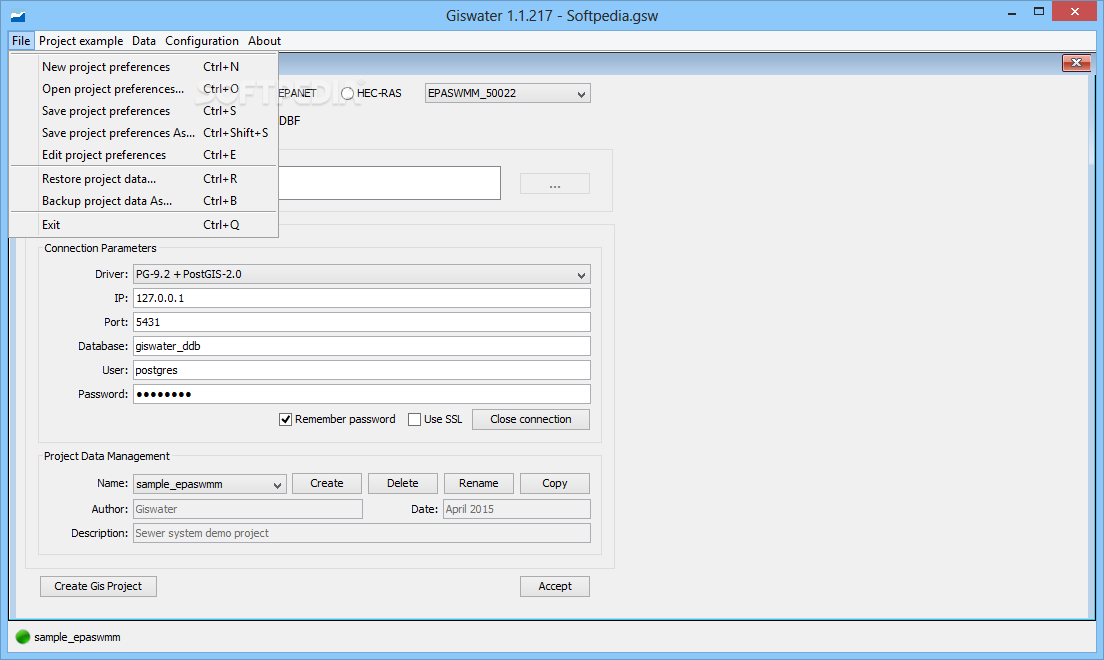This screenshot has width=1104, height=660.
Task: Enable the Use SSL checkbox
Action: click(415, 419)
